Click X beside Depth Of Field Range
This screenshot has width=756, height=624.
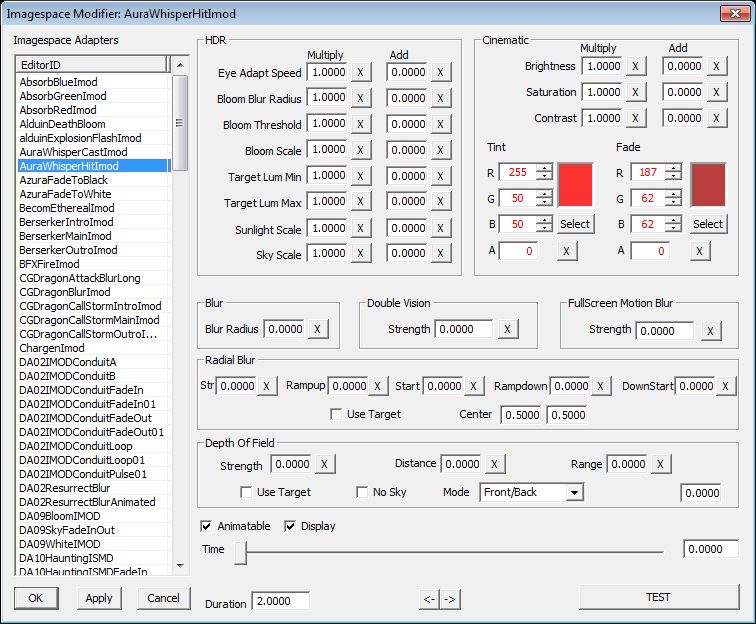[661, 464]
